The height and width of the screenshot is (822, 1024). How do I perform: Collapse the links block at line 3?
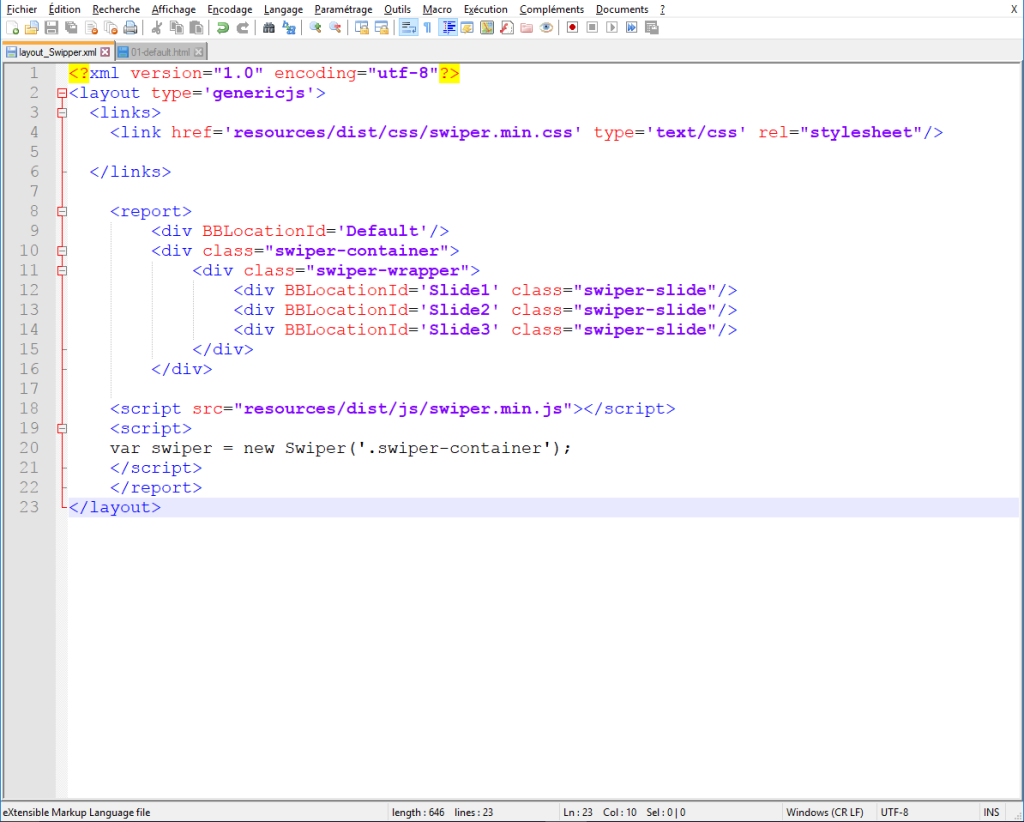pyautogui.click(x=62, y=113)
